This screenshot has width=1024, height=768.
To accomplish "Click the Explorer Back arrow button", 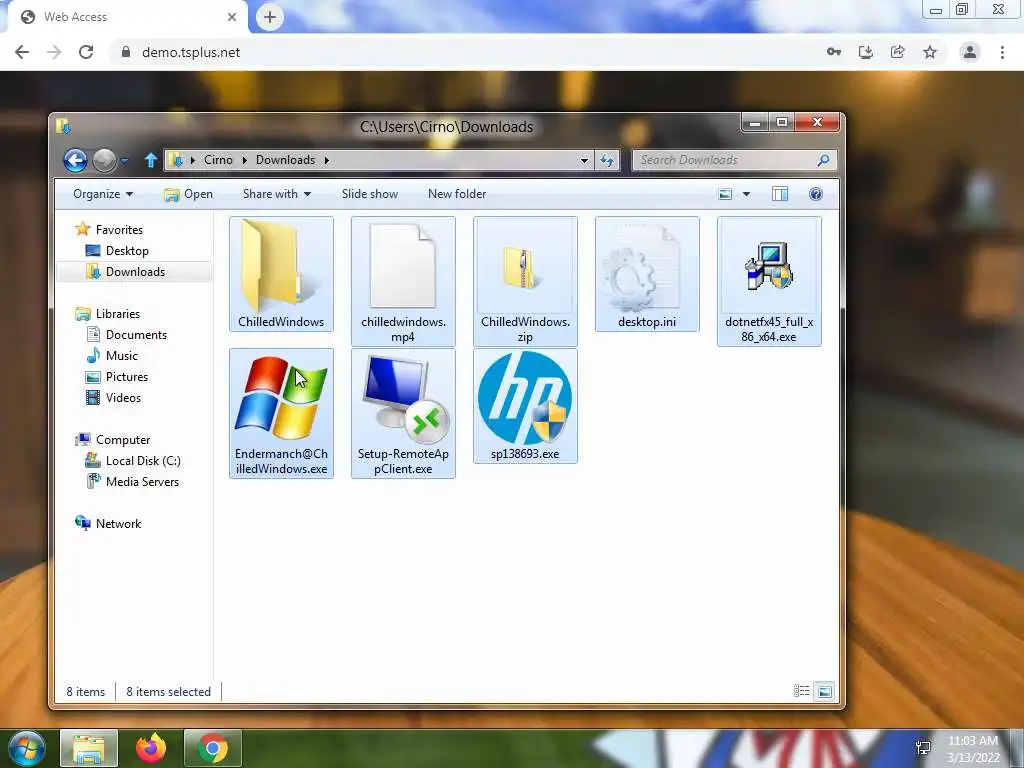I will (x=75, y=160).
